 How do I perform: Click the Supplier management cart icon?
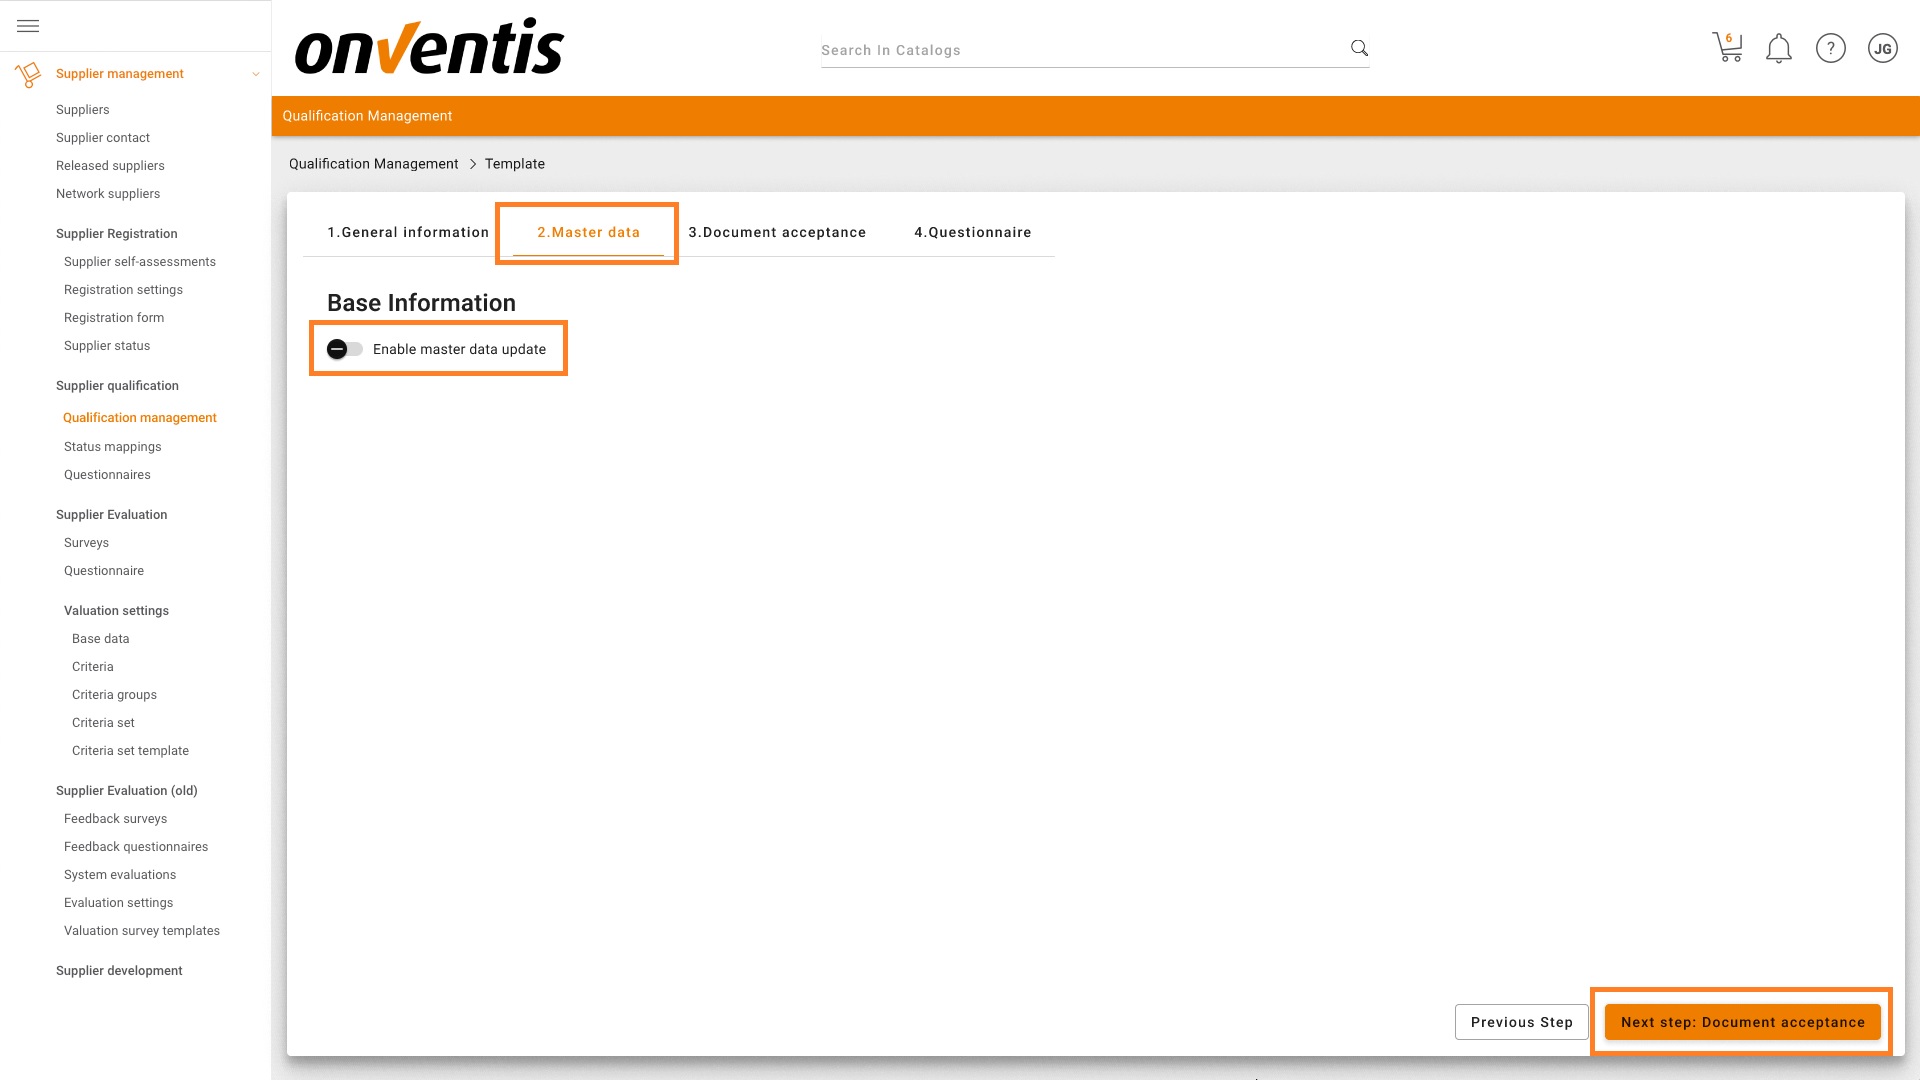pyautogui.click(x=28, y=74)
